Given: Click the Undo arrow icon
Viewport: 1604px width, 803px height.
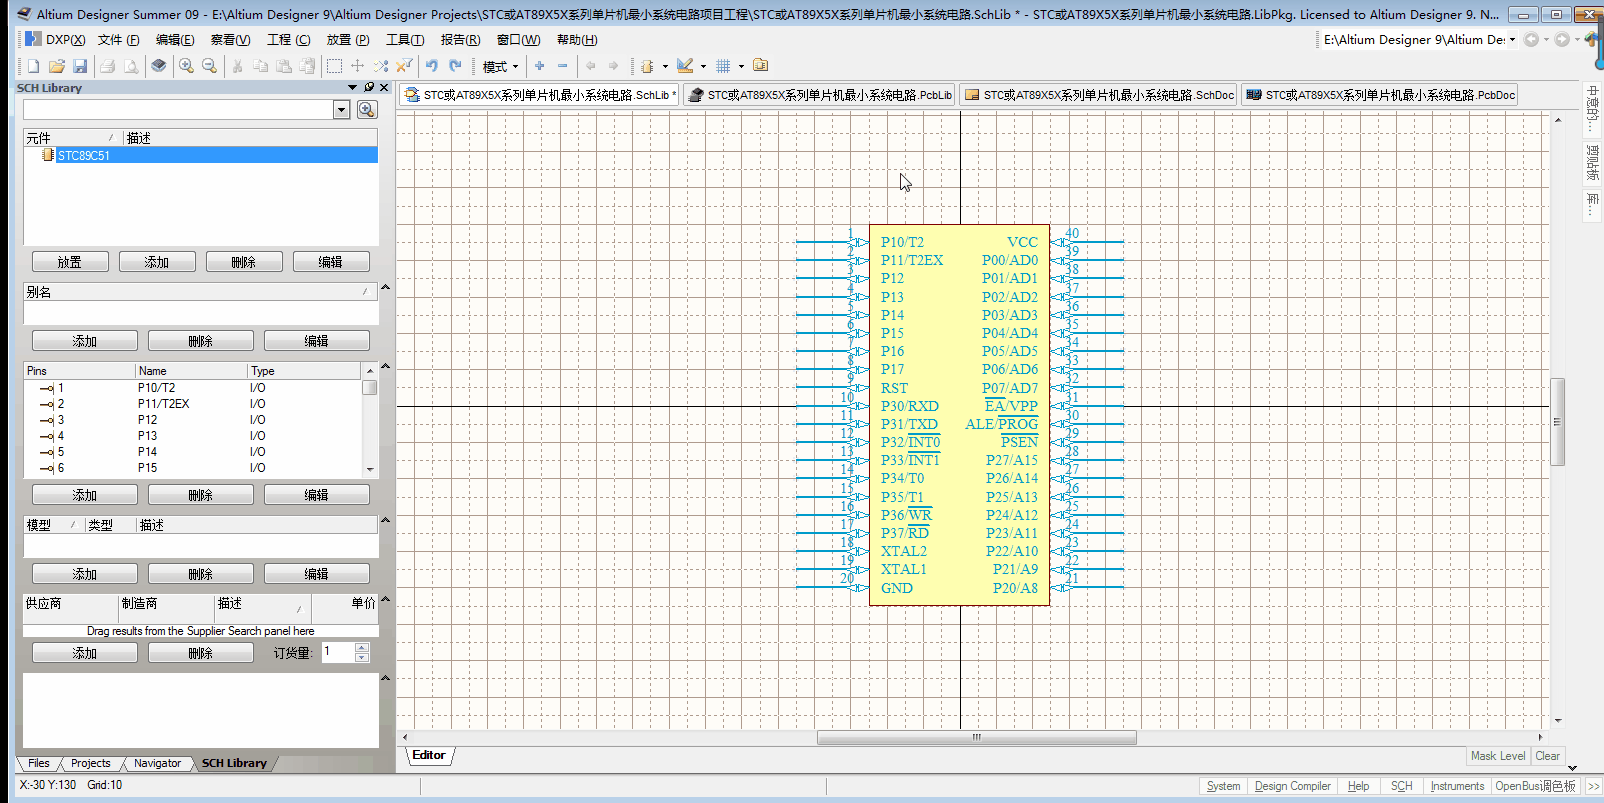Looking at the screenshot, I should tap(432, 66).
